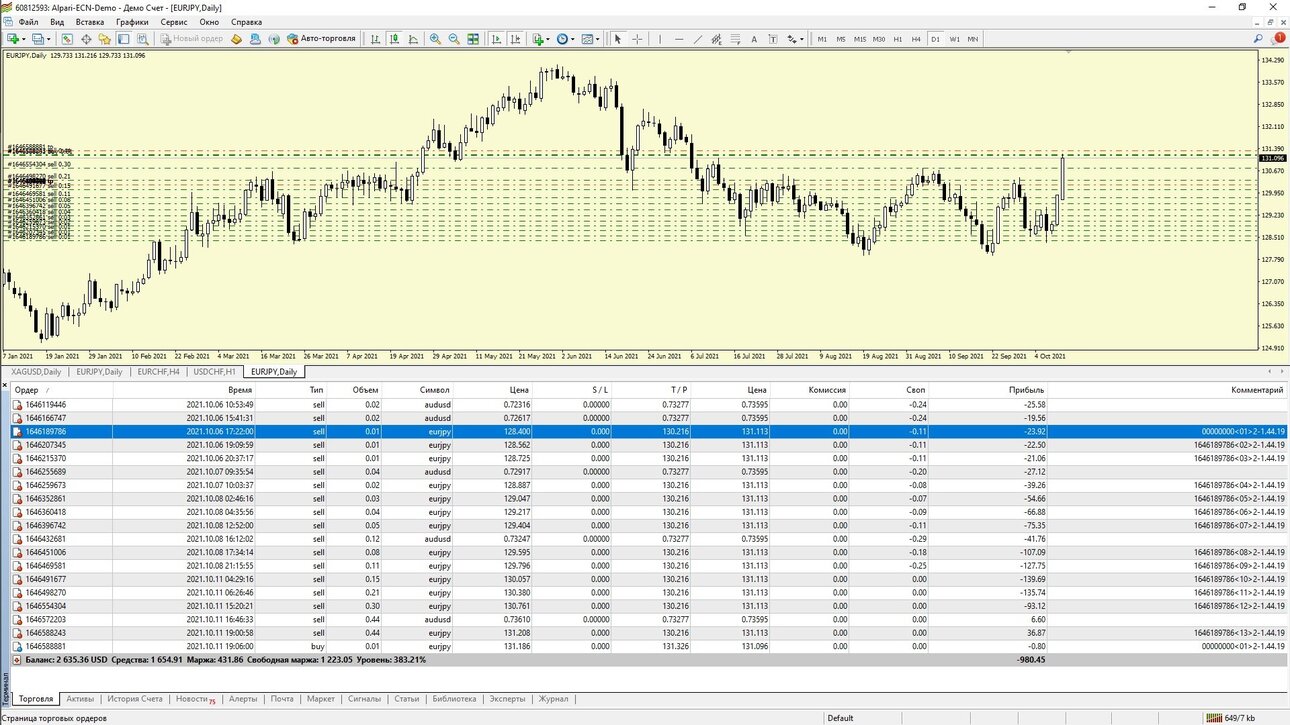Viewport: 1290px width, 725px height.
Task: Switch timeframe to M1
Action: click(x=822, y=39)
